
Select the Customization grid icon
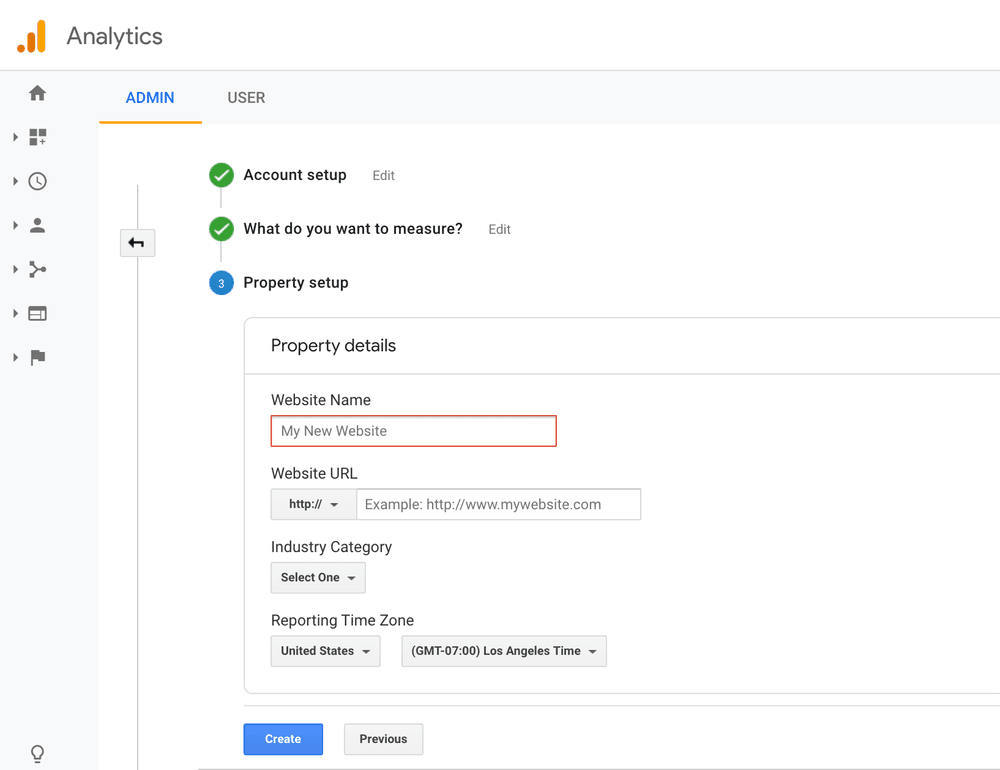(x=37, y=137)
